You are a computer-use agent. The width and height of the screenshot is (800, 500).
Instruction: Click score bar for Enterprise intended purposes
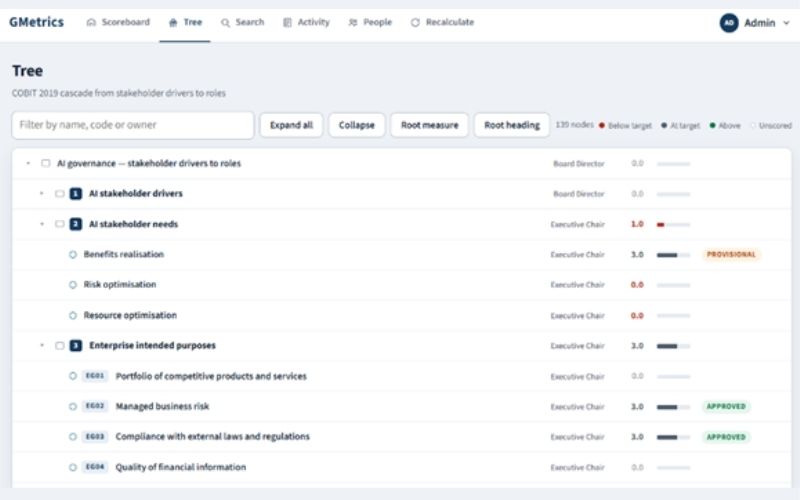673,346
